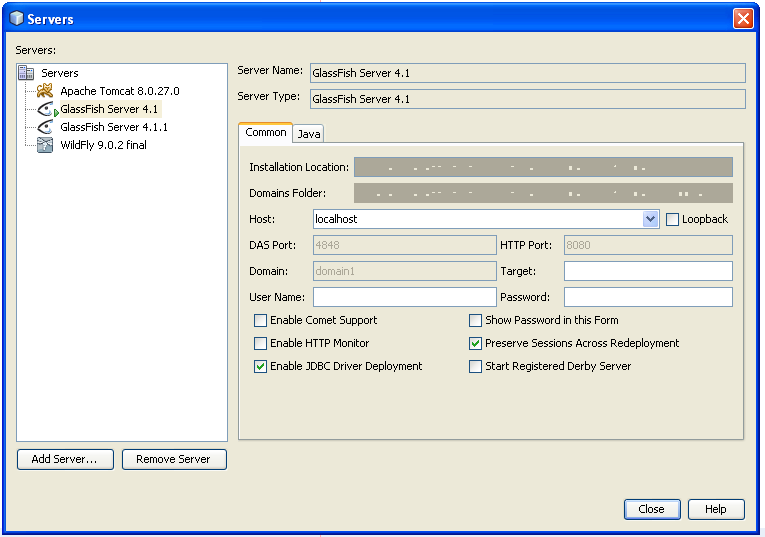Enable Comet Support checkbox
Screen dimensions: 765x537
[x=261, y=320]
